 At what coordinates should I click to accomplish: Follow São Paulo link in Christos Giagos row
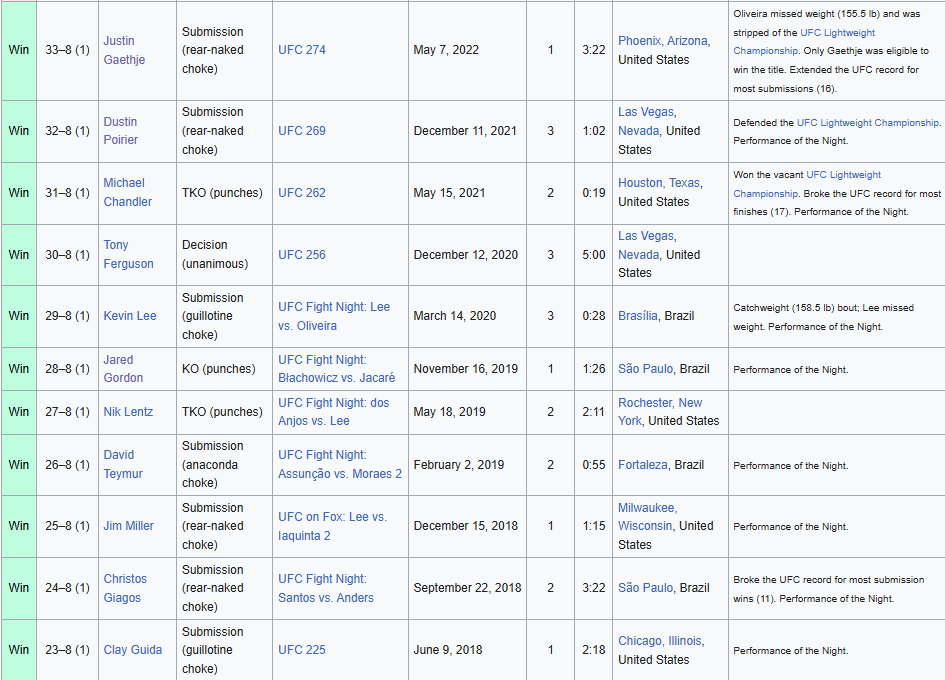[645, 588]
